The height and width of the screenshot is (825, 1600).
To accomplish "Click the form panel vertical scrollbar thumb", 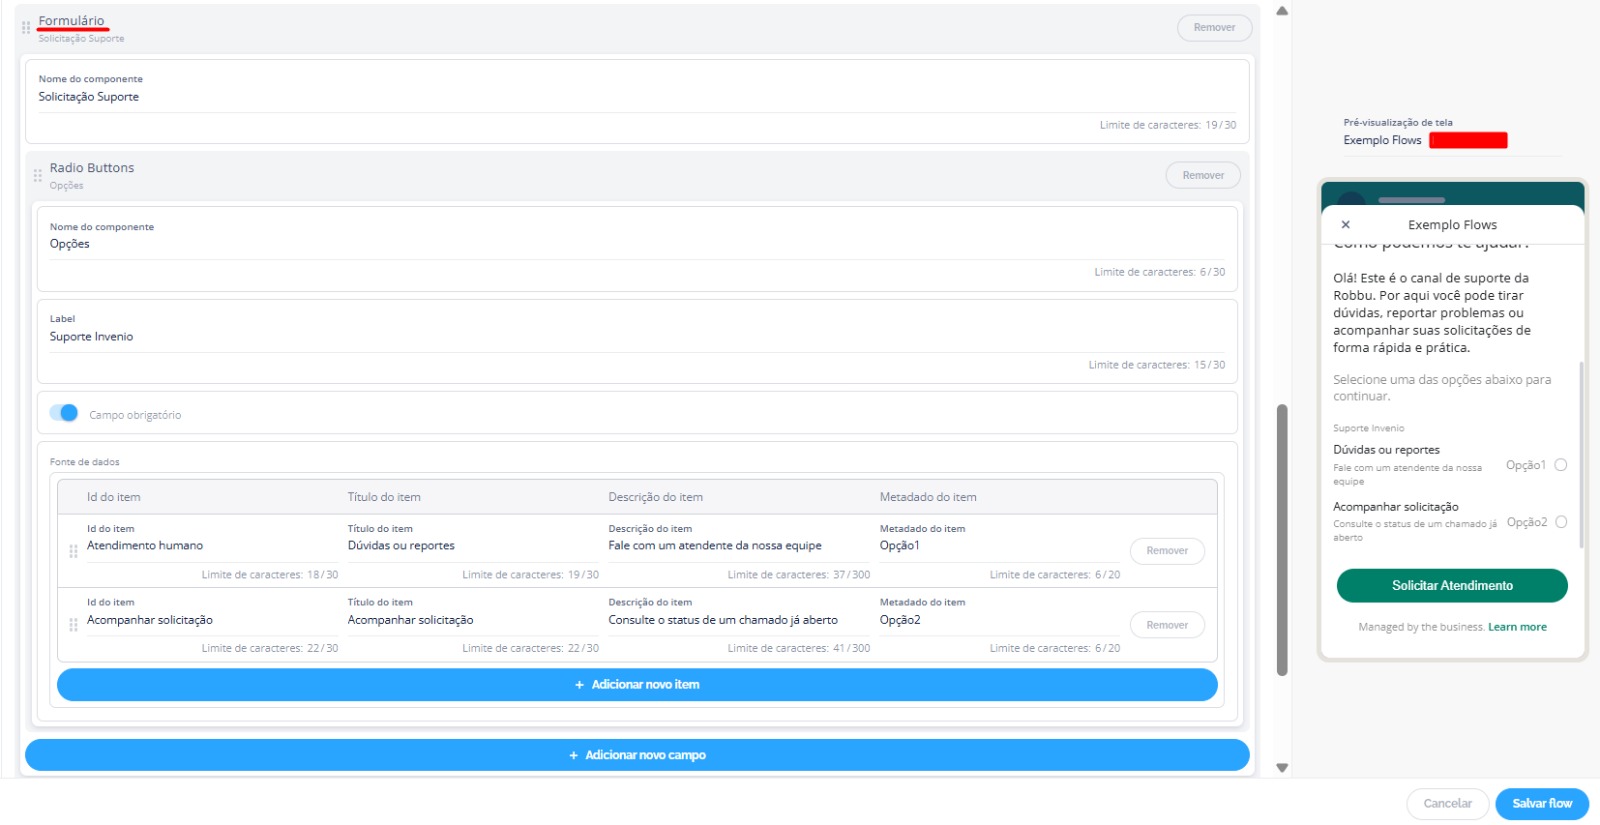I will 1282,540.
